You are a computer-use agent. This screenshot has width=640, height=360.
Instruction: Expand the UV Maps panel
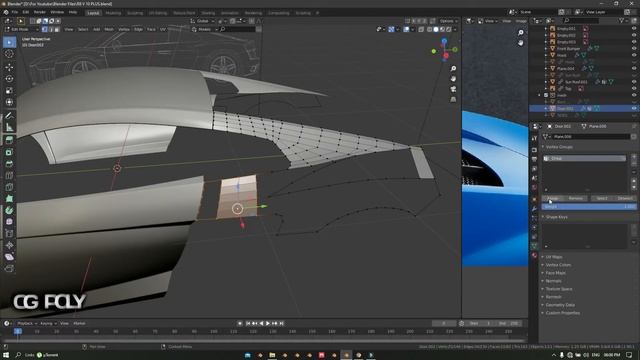554,257
